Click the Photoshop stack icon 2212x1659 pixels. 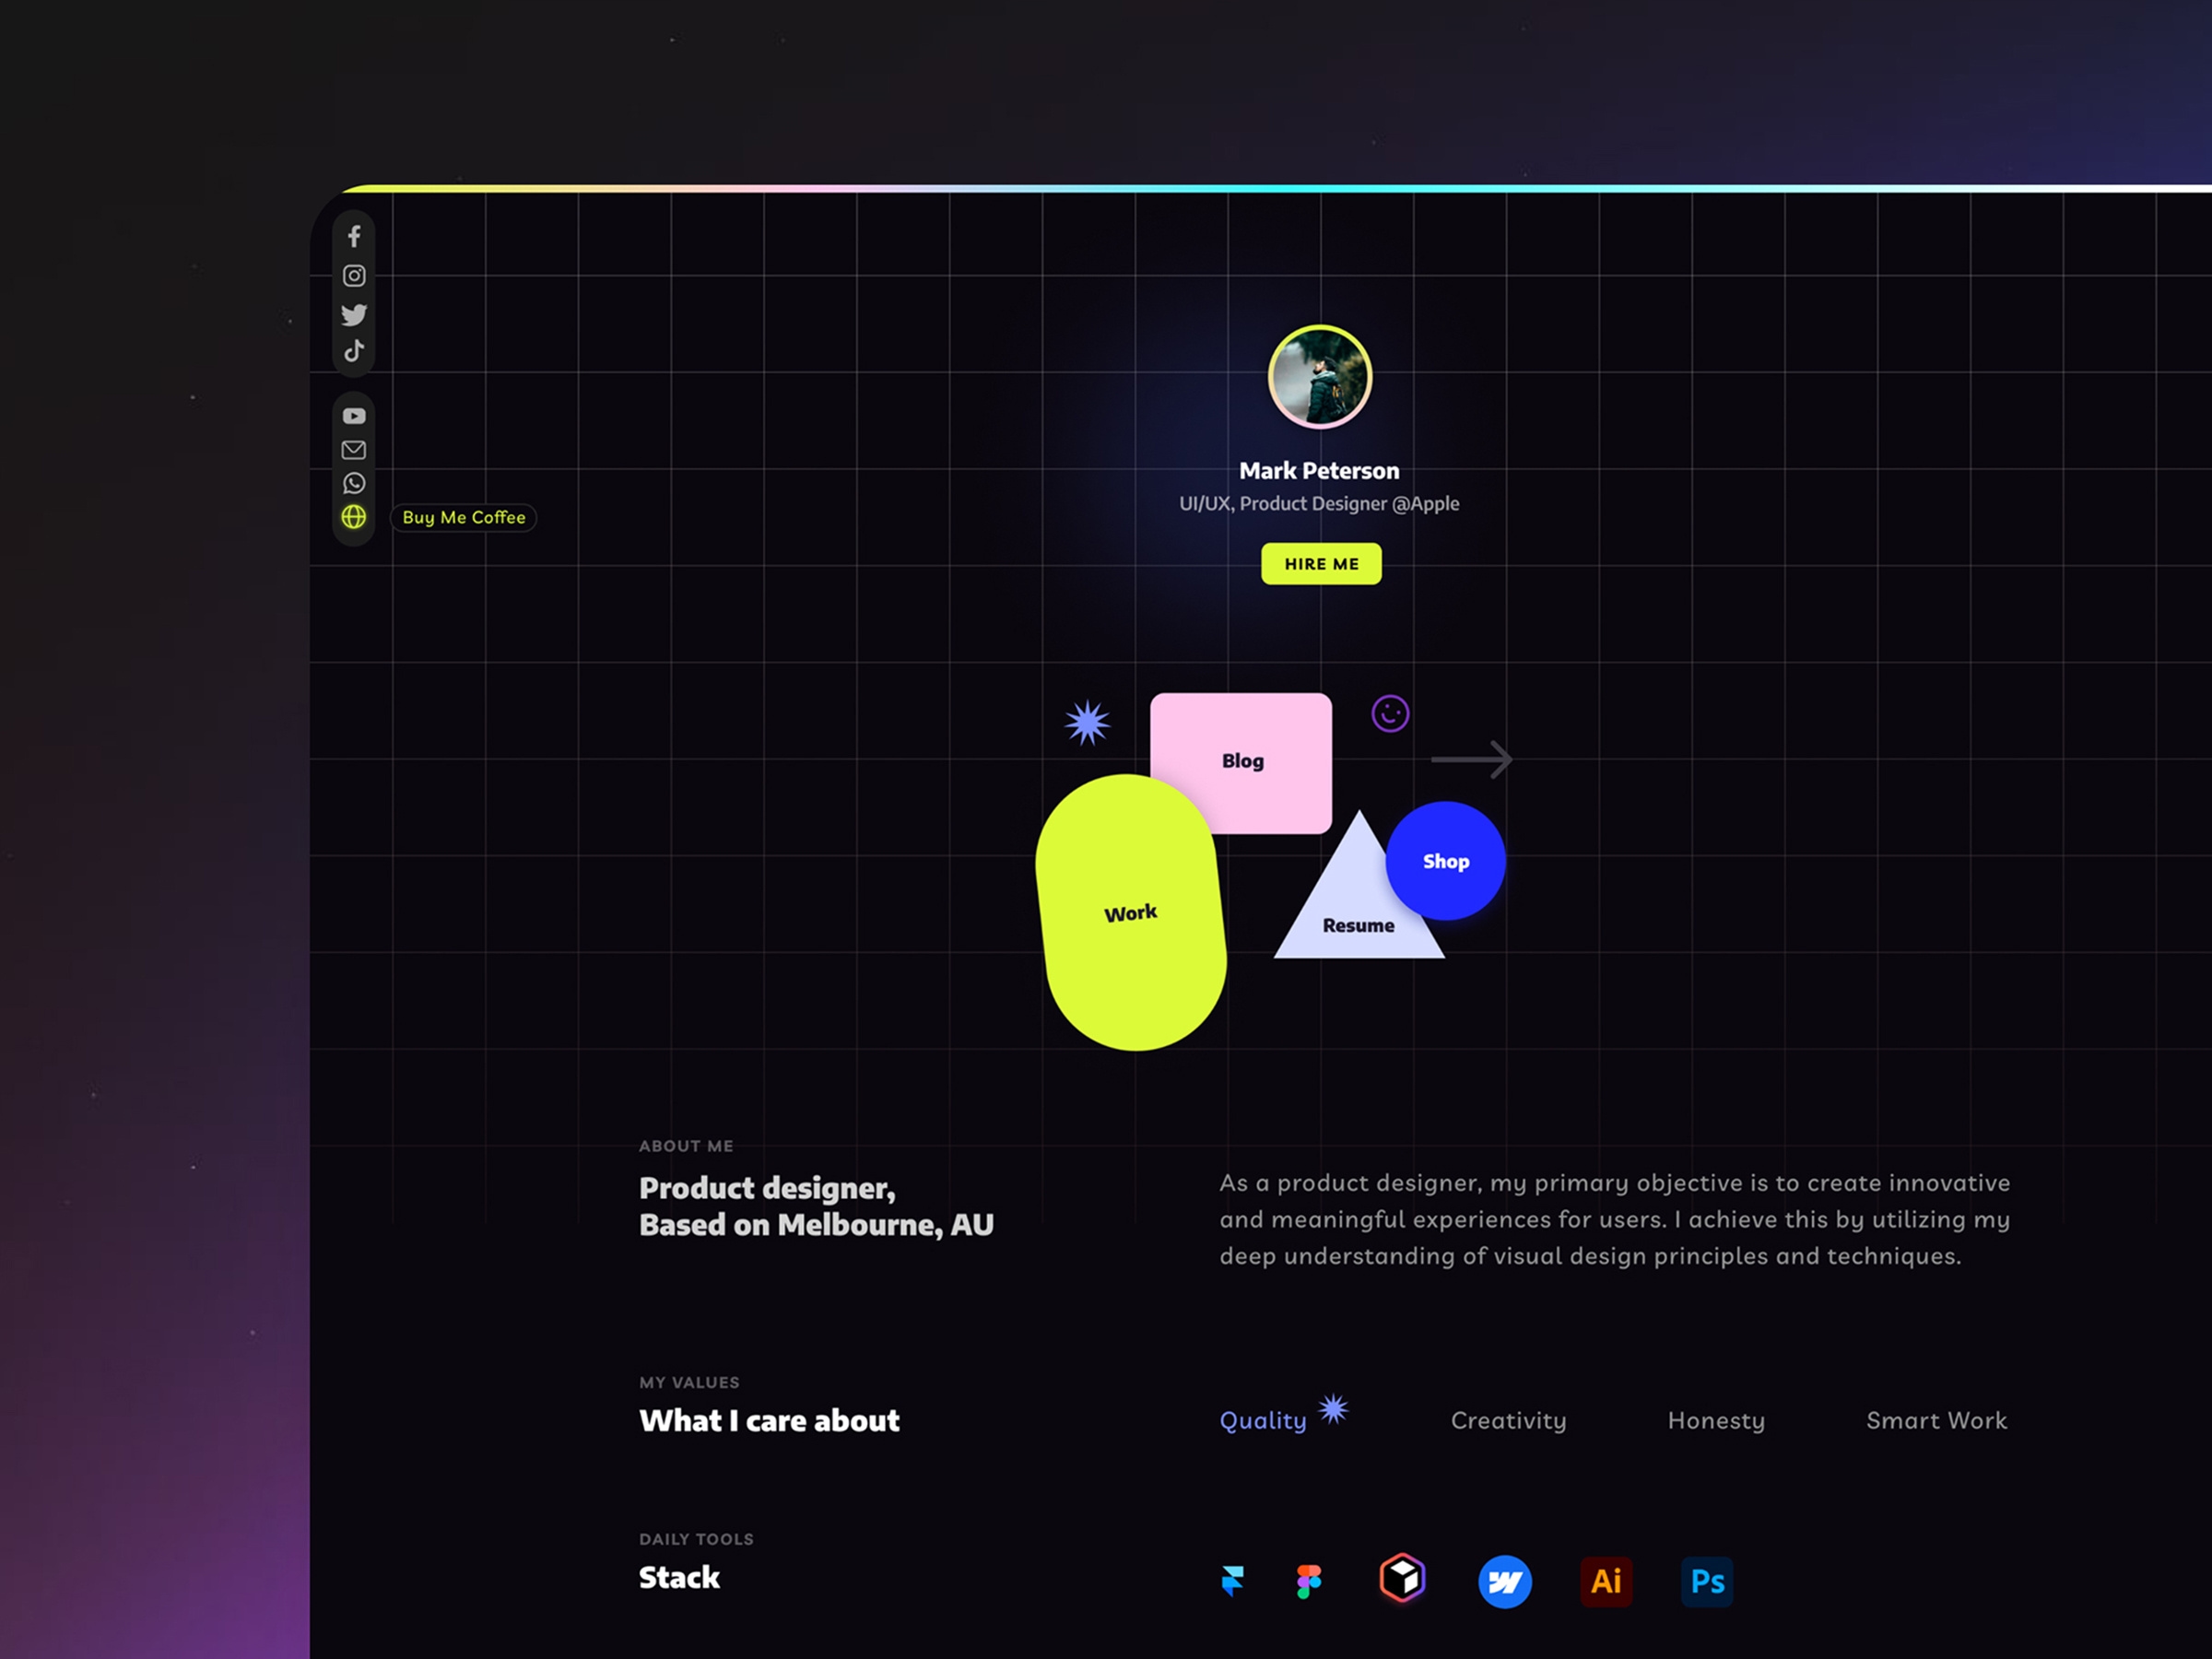(1707, 1581)
